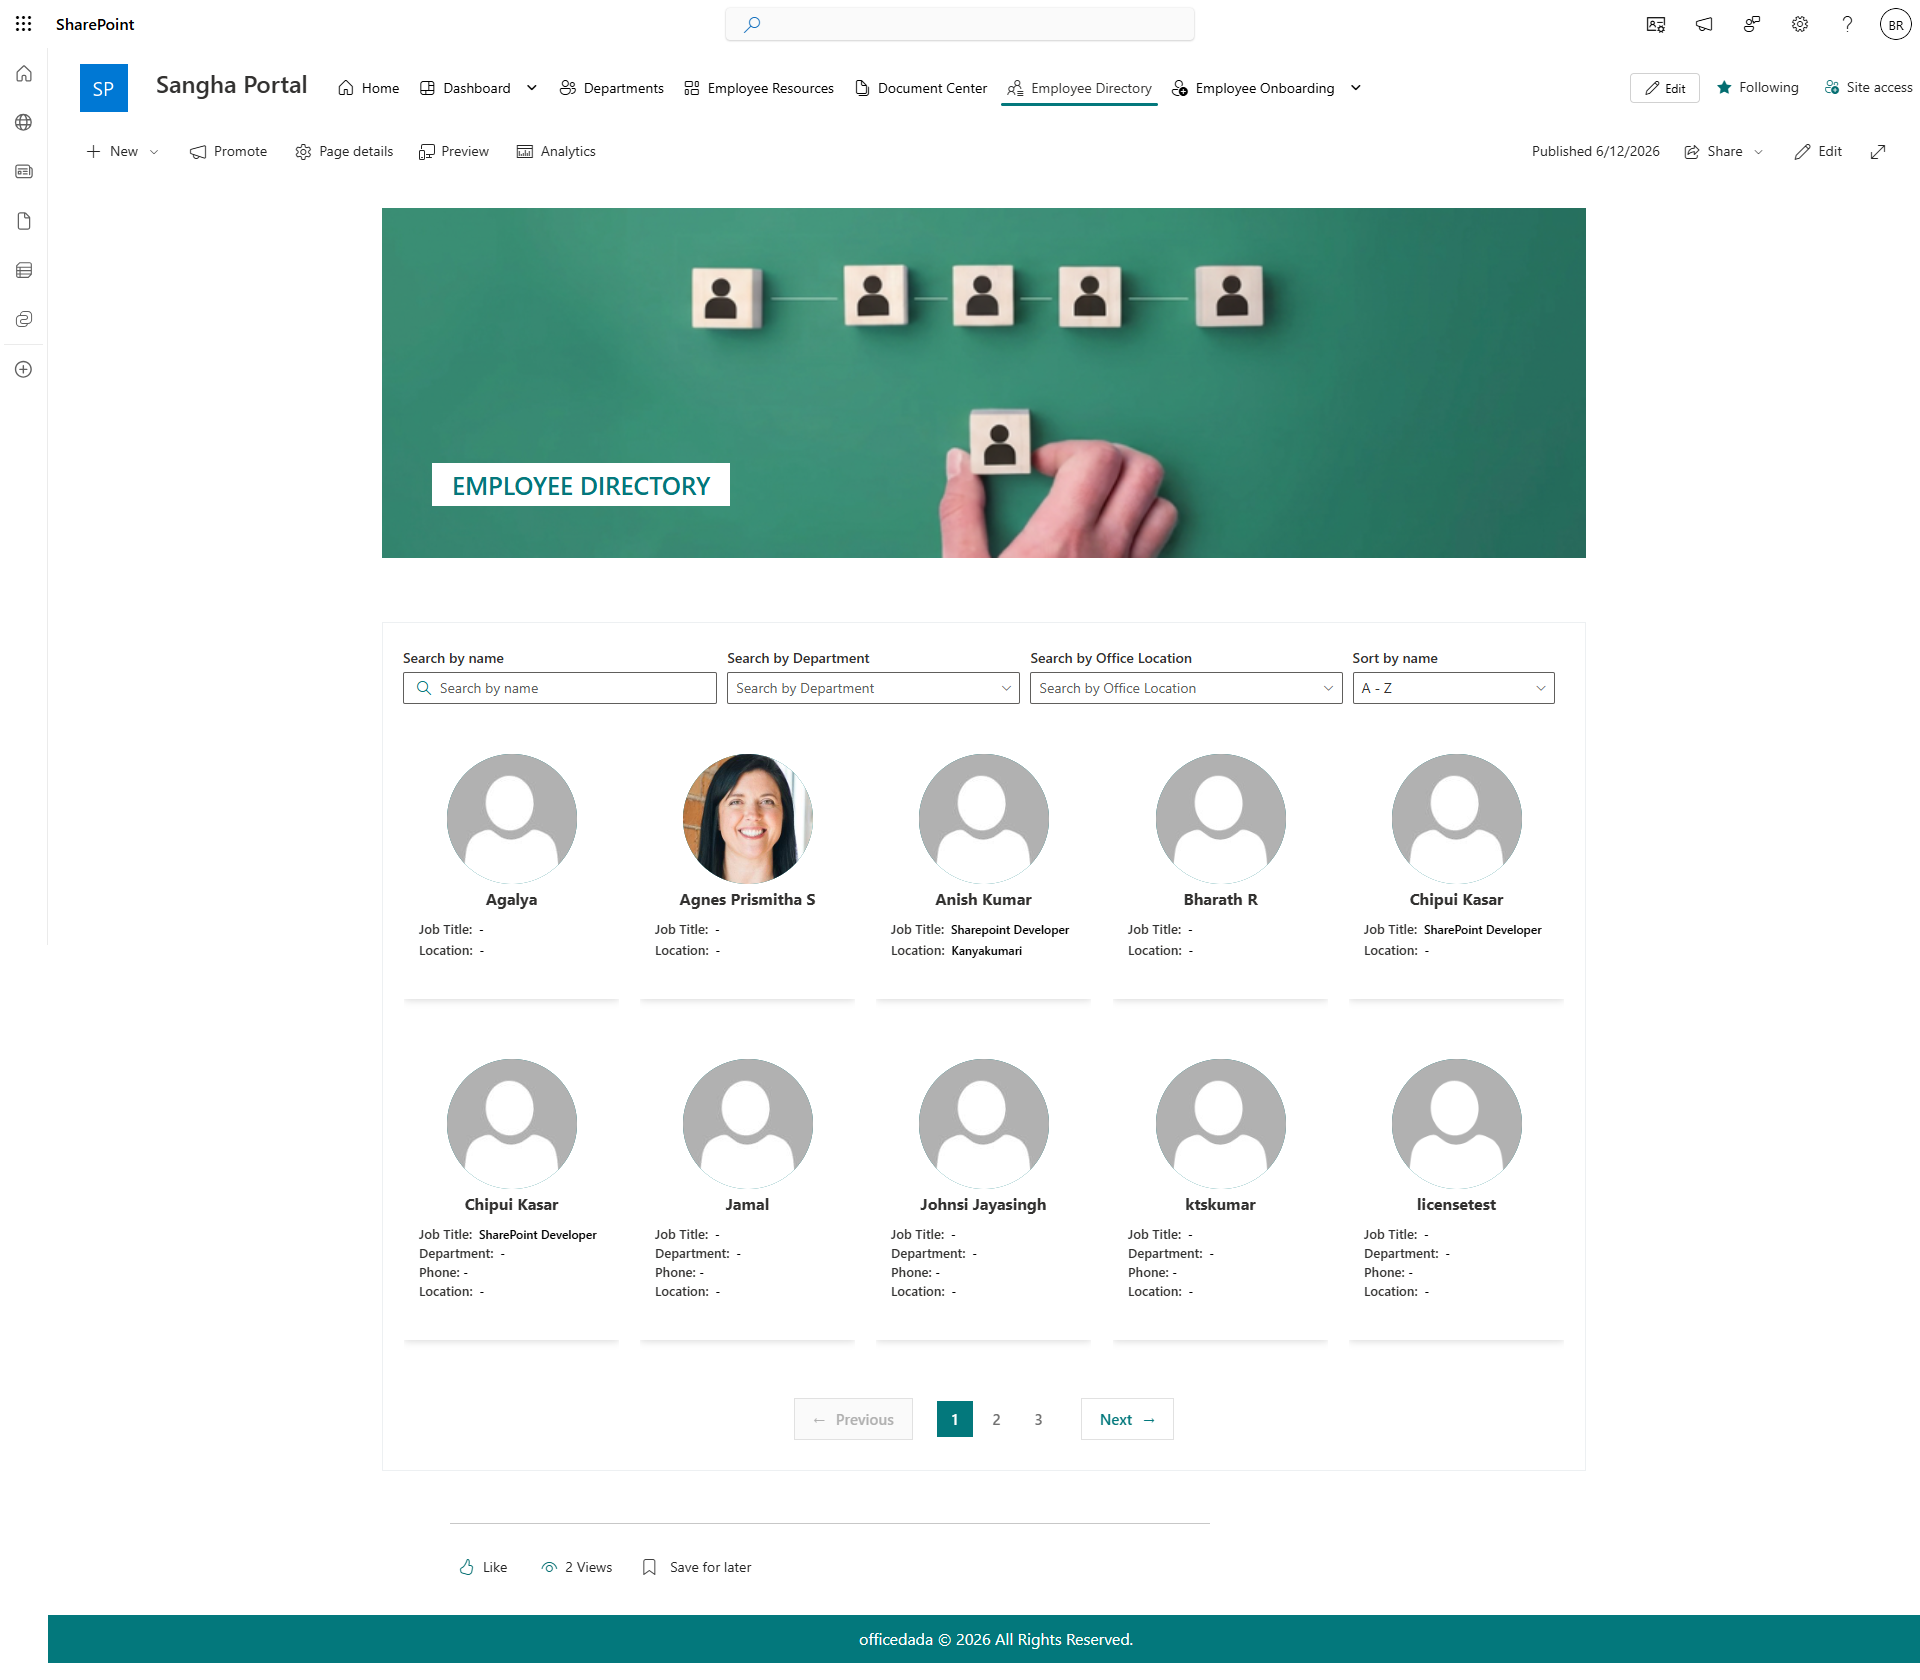Click the site header Edit button
This screenshot has width=1920, height=1680.
pos(1664,88)
